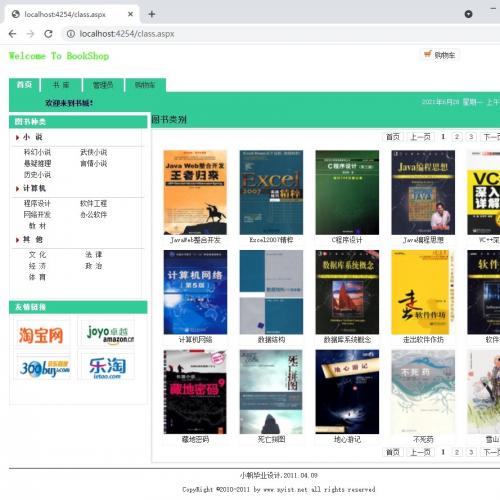Screen dimensions: 500x500
Task: Open the 藏地密码 book cover
Action: [195, 392]
